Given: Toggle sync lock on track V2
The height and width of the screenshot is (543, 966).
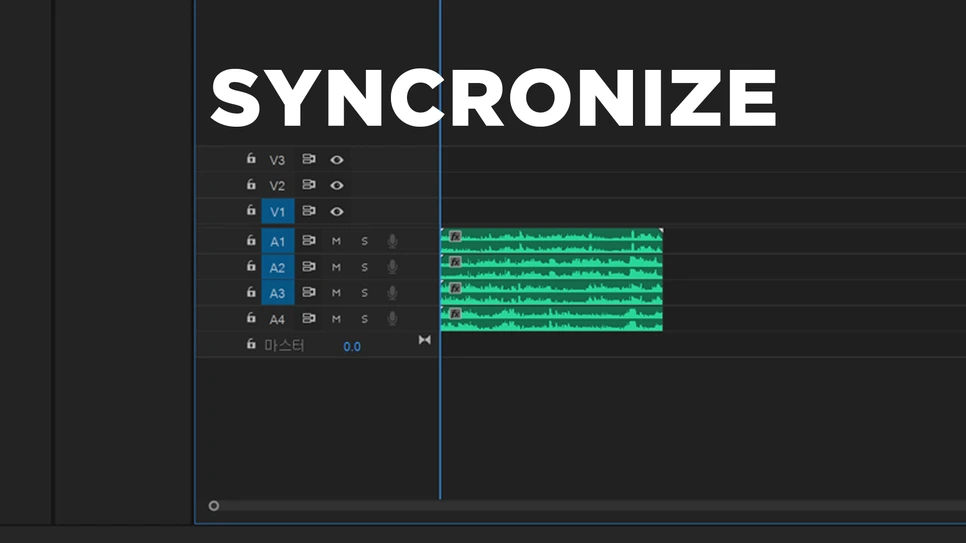Looking at the screenshot, I should (x=309, y=185).
